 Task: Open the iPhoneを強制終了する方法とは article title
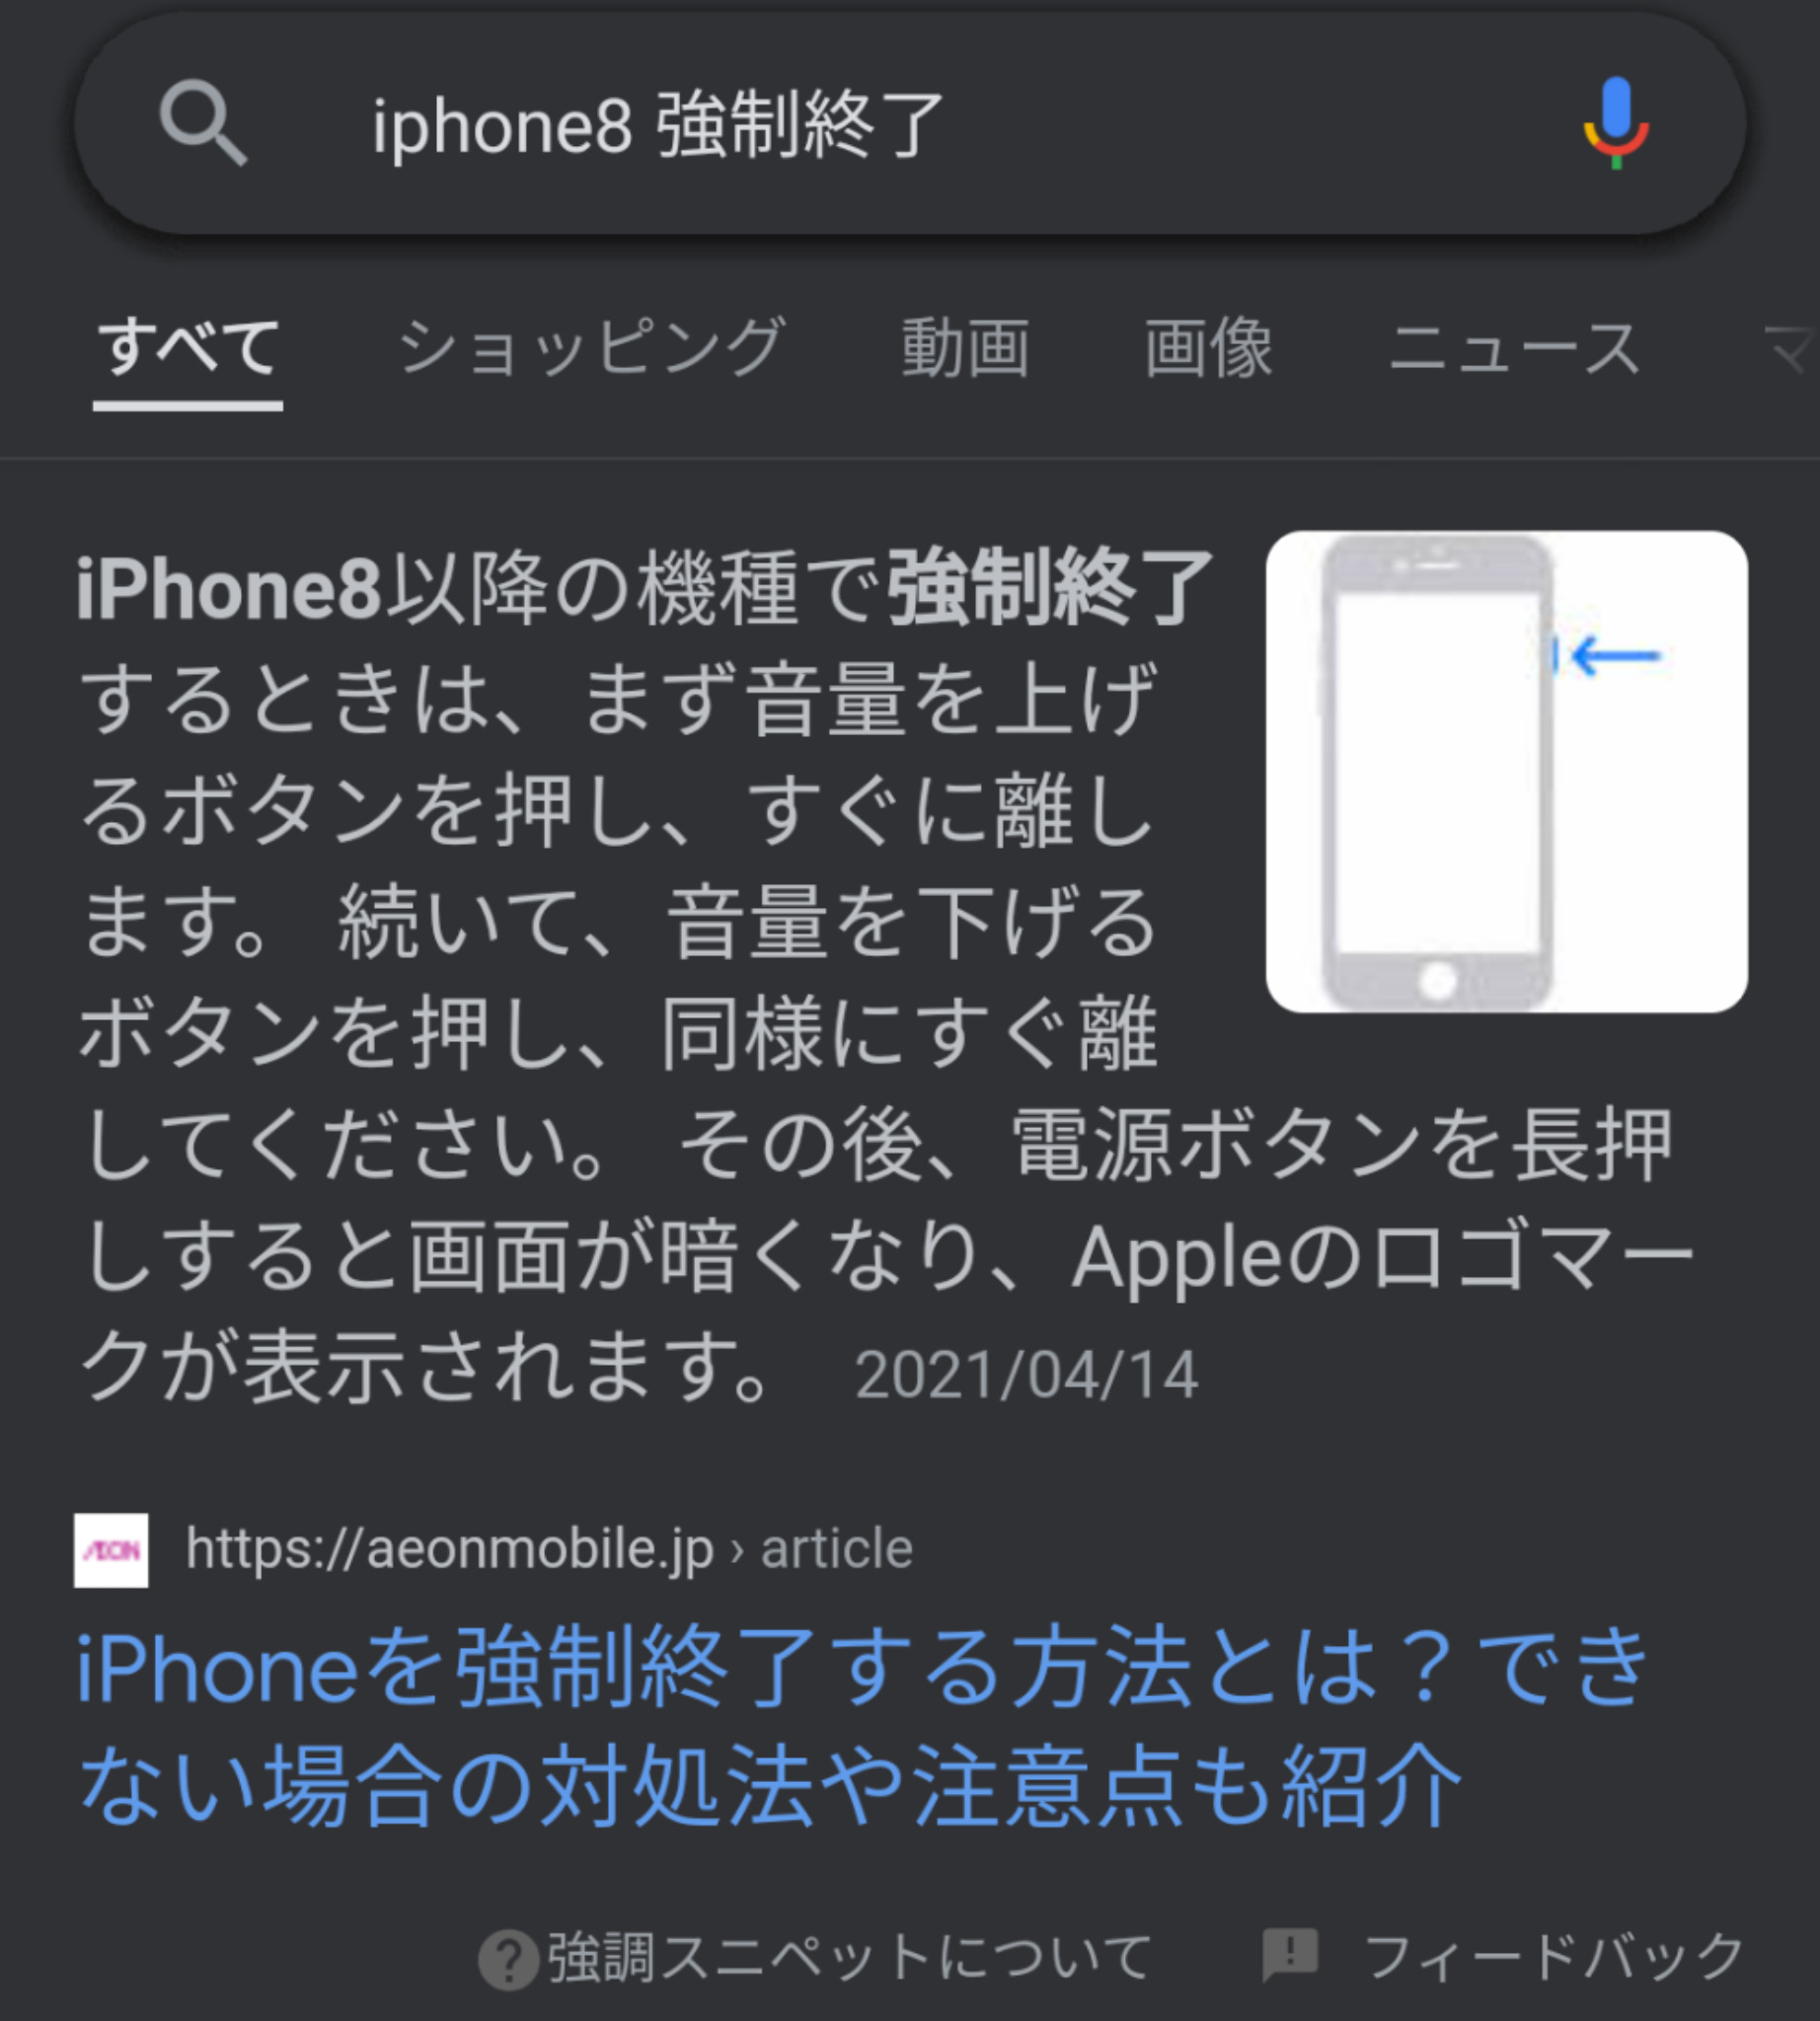860,1725
